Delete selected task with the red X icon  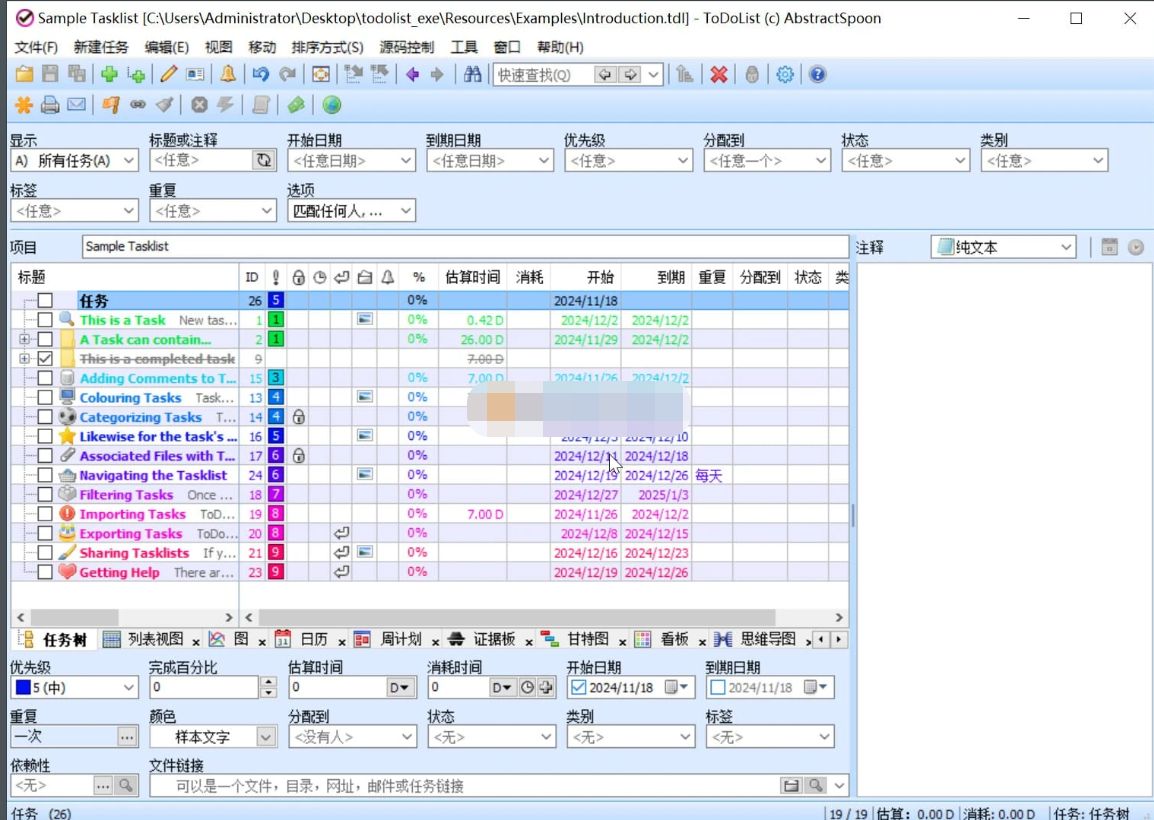[x=718, y=73]
